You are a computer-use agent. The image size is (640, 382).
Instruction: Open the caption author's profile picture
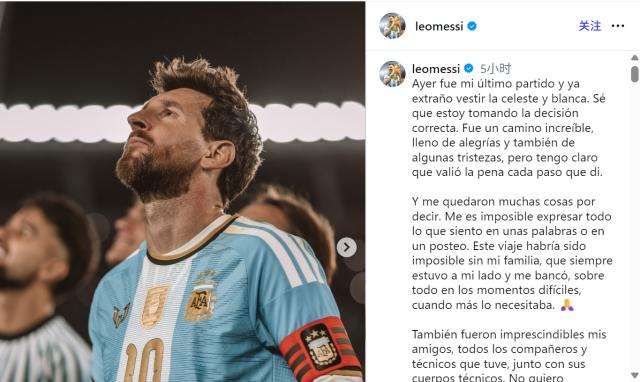pos(392,74)
